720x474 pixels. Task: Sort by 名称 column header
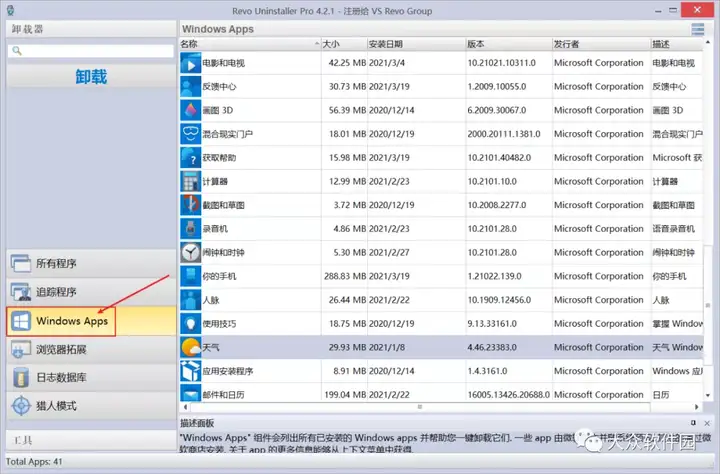point(250,44)
